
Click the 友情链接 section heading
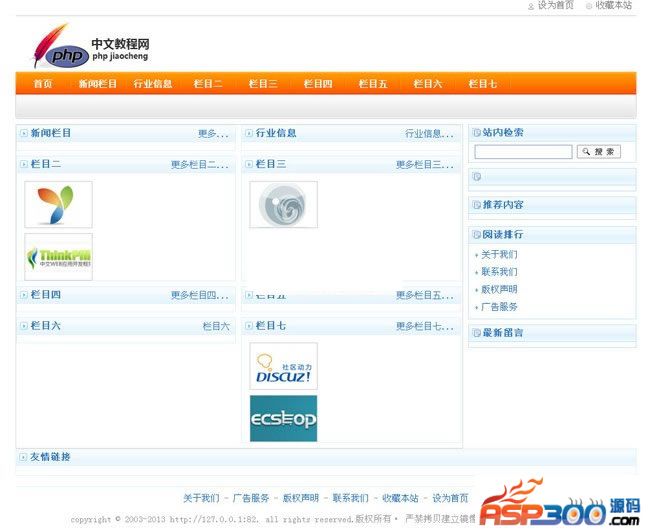[x=50, y=457]
